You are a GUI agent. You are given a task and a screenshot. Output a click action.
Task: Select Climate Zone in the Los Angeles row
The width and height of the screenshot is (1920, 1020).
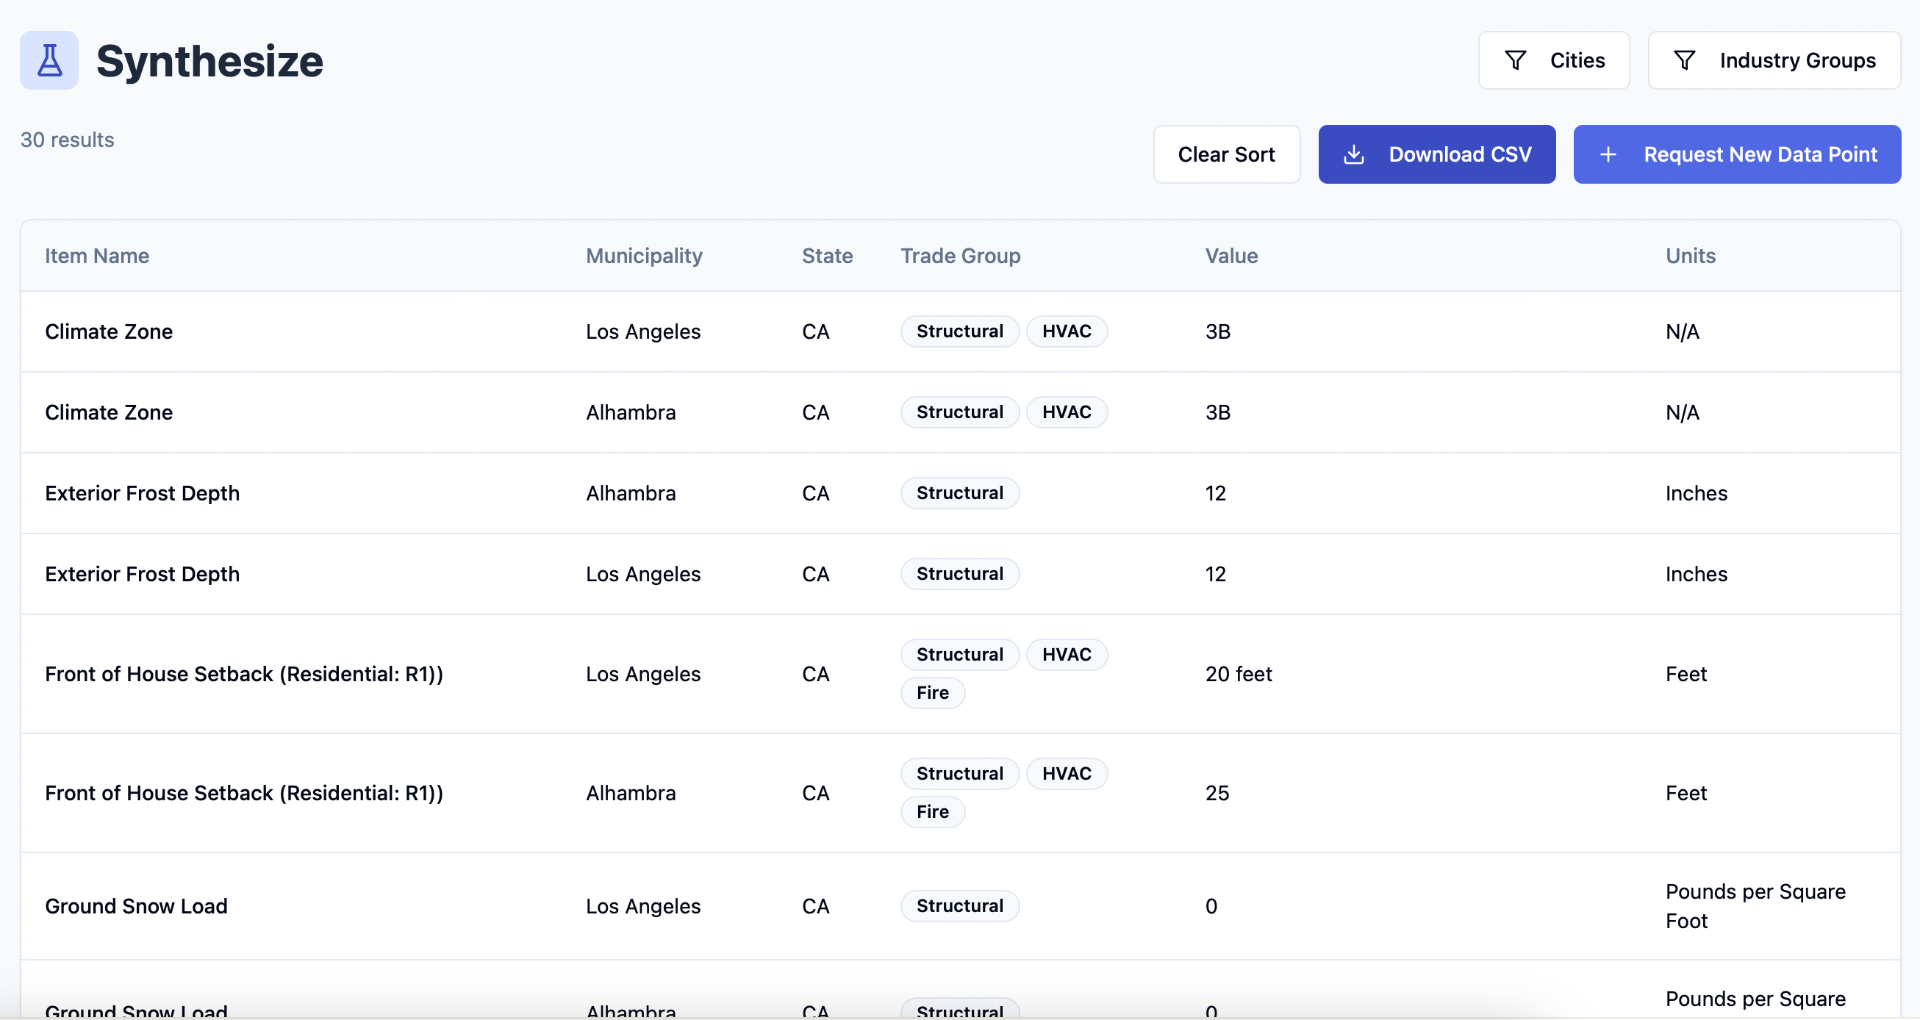point(109,332)
